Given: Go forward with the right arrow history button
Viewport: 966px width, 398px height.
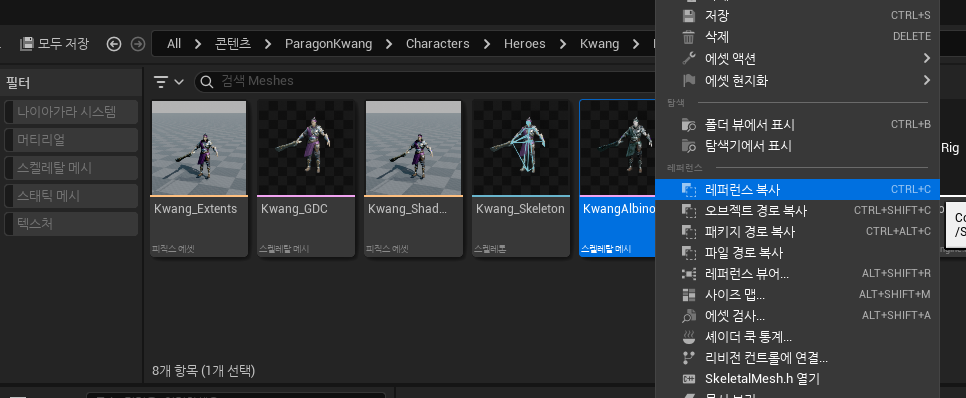Looking at the screenshot, I should [x=139, y=44].
